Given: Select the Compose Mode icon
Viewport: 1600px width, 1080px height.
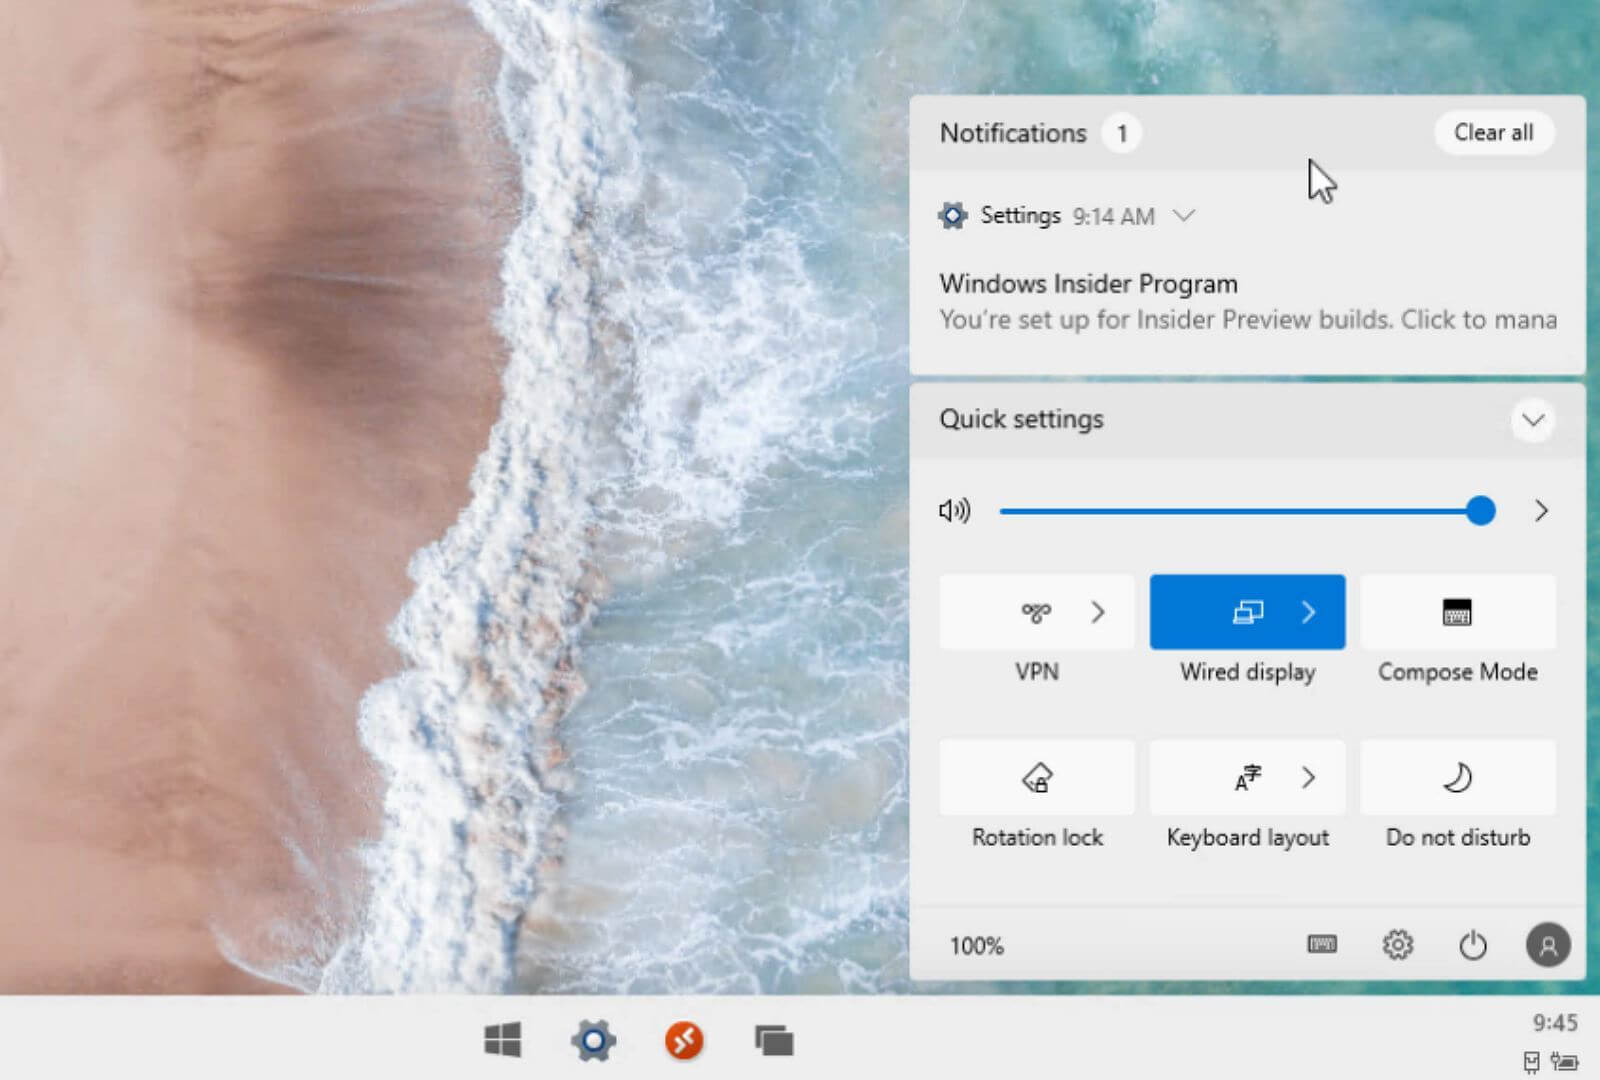Looking at the screenshot, I should pos(1456,612).
